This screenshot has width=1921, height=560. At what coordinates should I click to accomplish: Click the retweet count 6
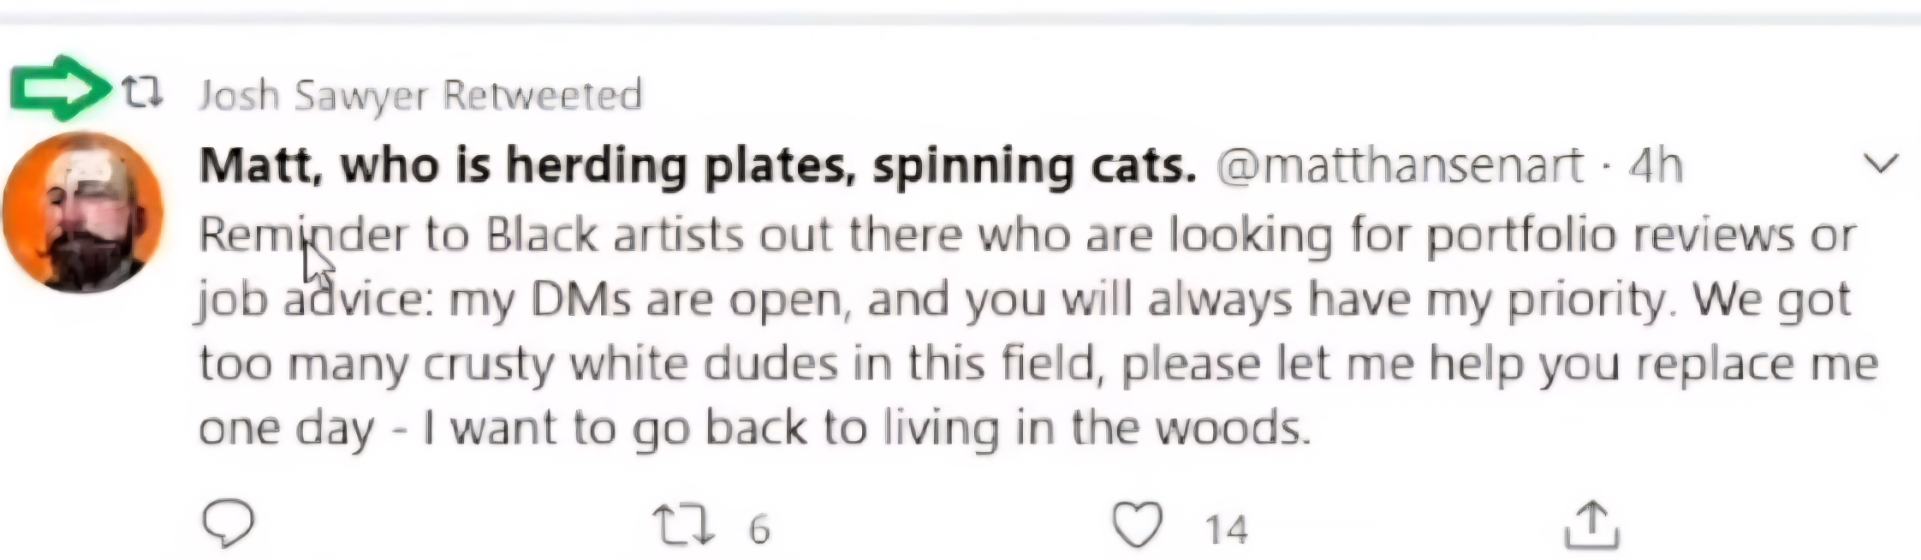[x=760, y=529]
